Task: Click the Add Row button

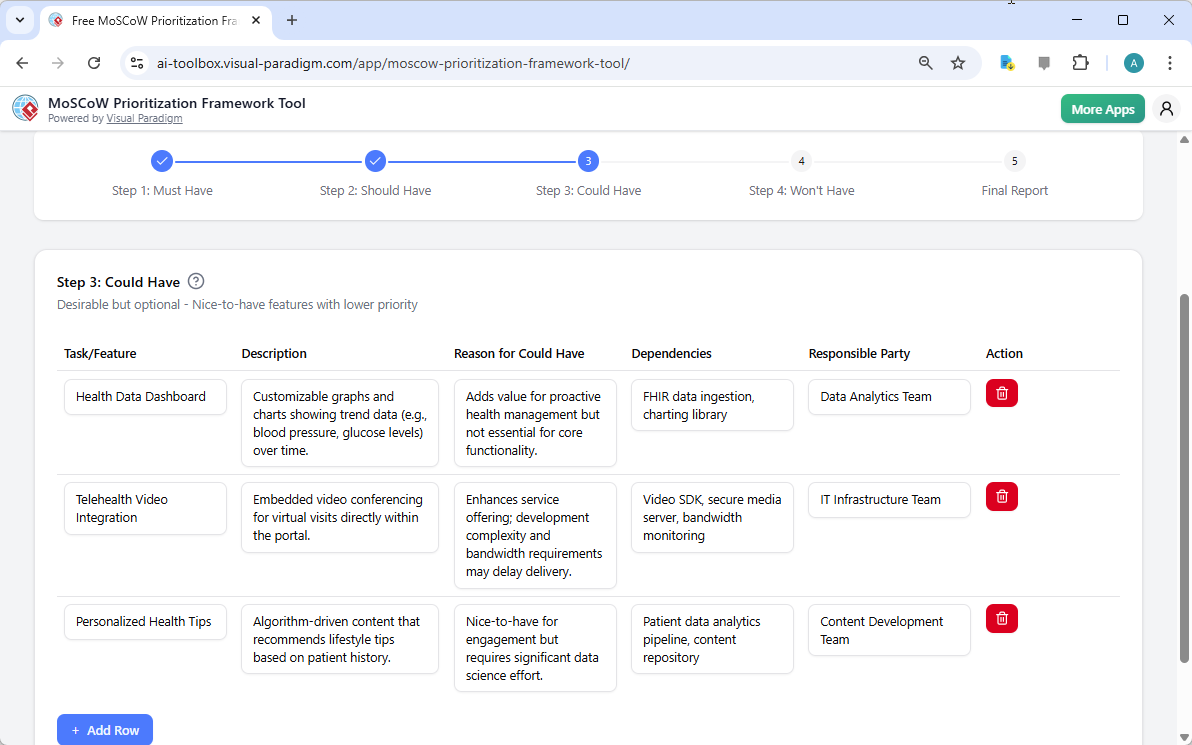Action: click(x=105, y=730)
